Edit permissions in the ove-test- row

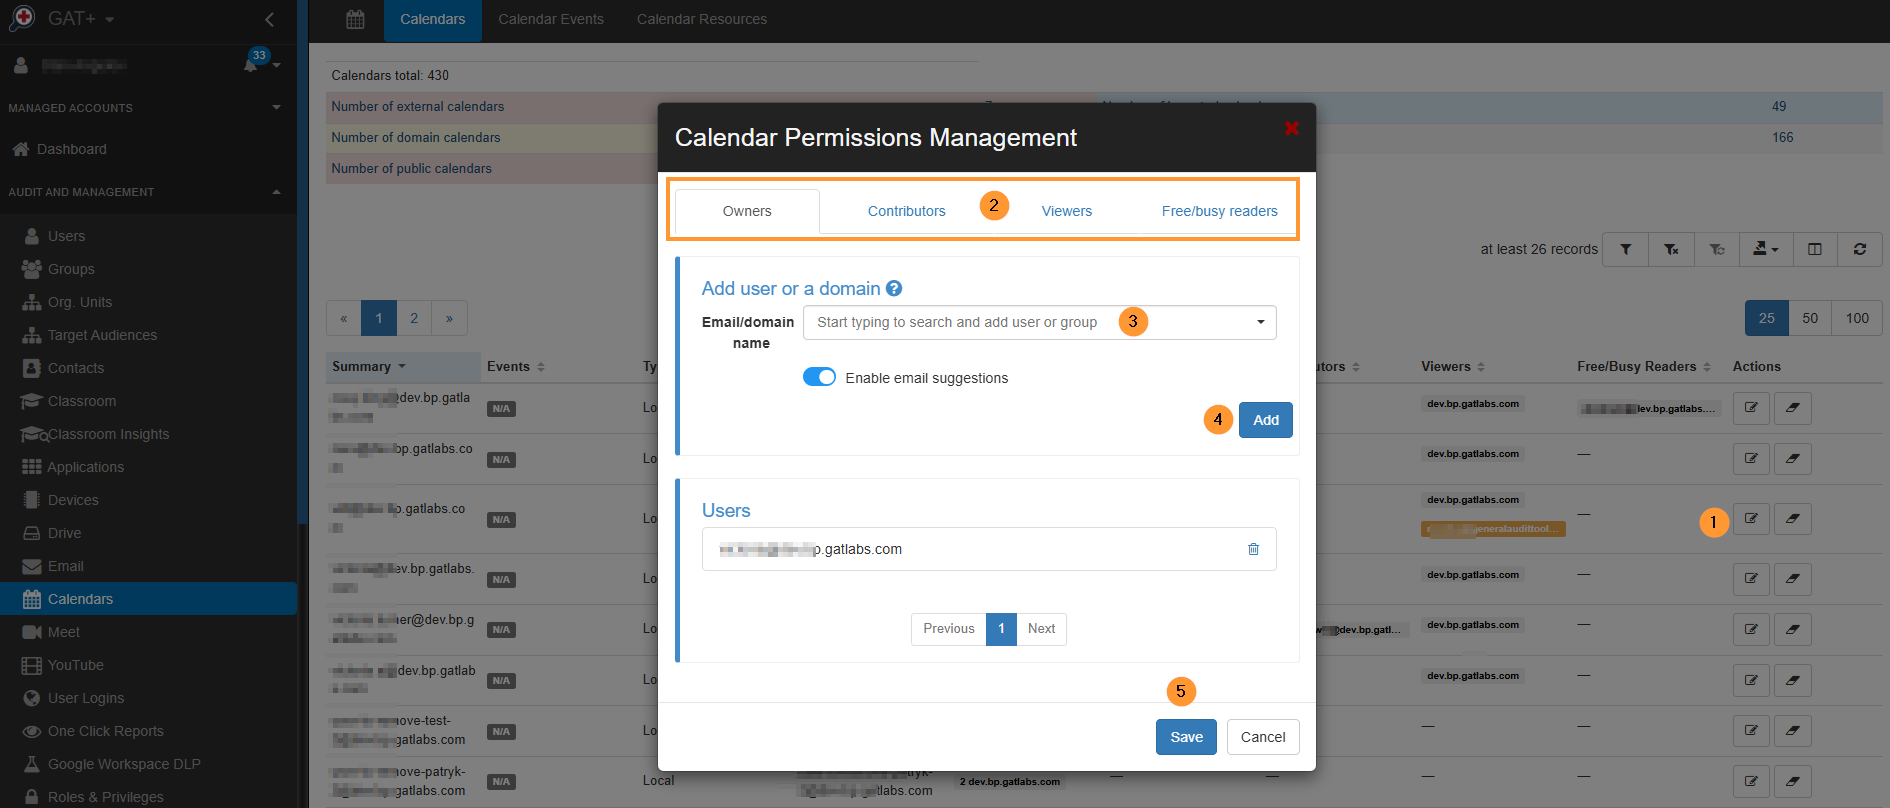pyautogui.click(x=1751, y=730)
